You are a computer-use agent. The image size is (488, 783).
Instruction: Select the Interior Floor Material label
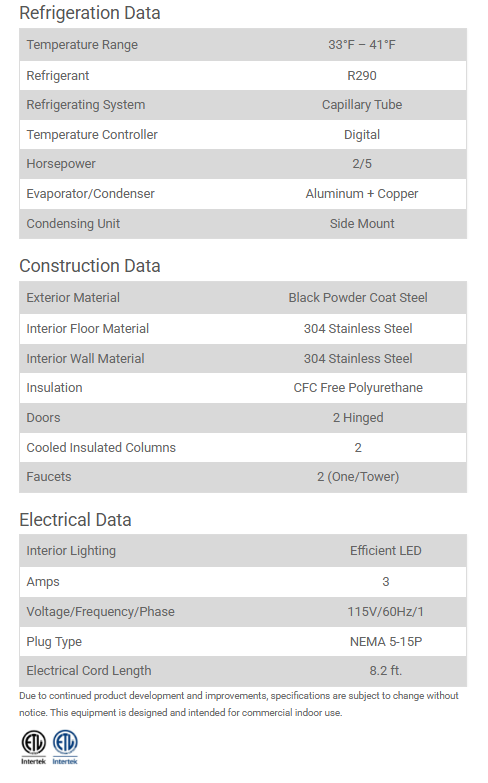(x=87, y=328)
